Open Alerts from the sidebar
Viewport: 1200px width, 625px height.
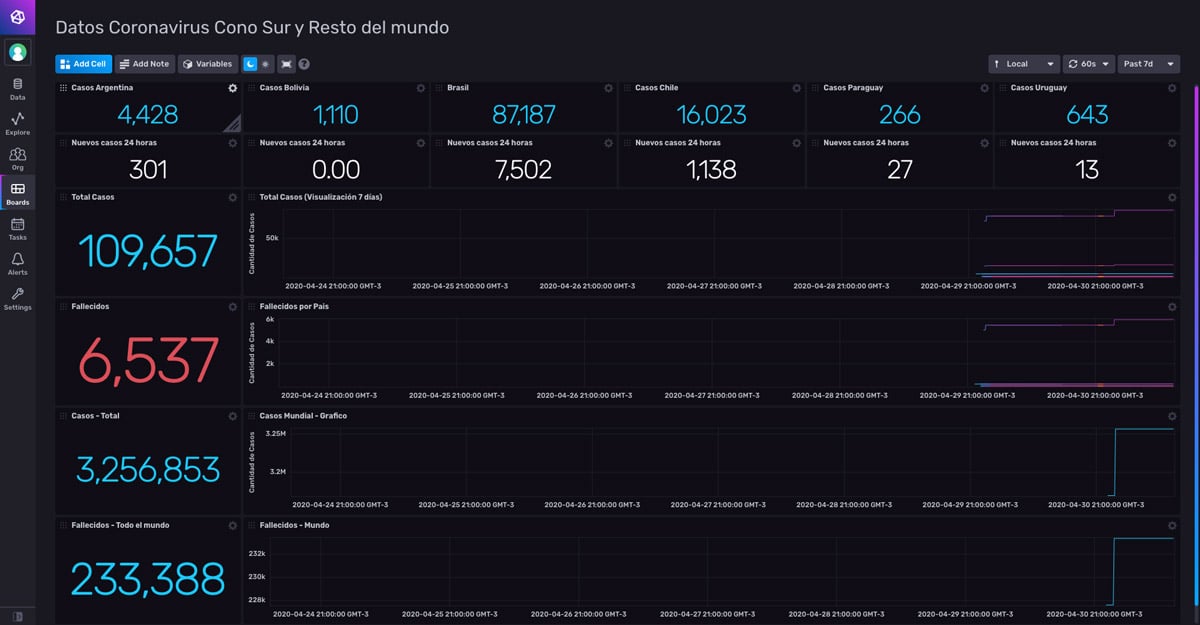[17, 262]
